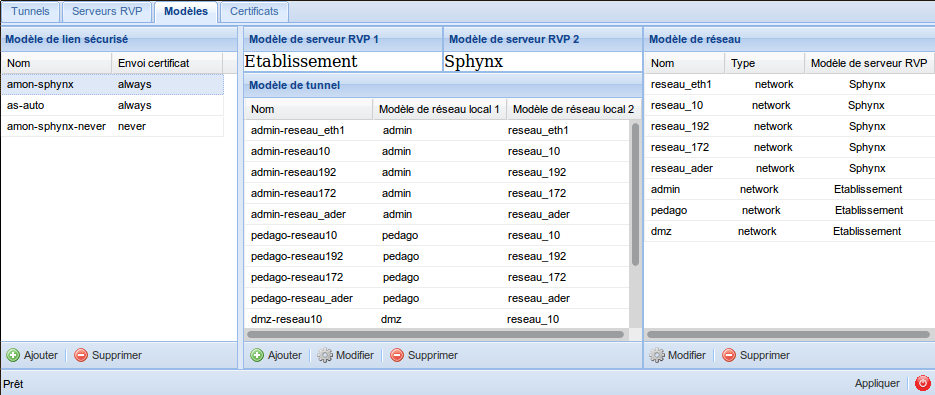Viewport: 935px width, 395px height.
Task: Click the red minus icon under tunnel model list
Action: (397, 355)
